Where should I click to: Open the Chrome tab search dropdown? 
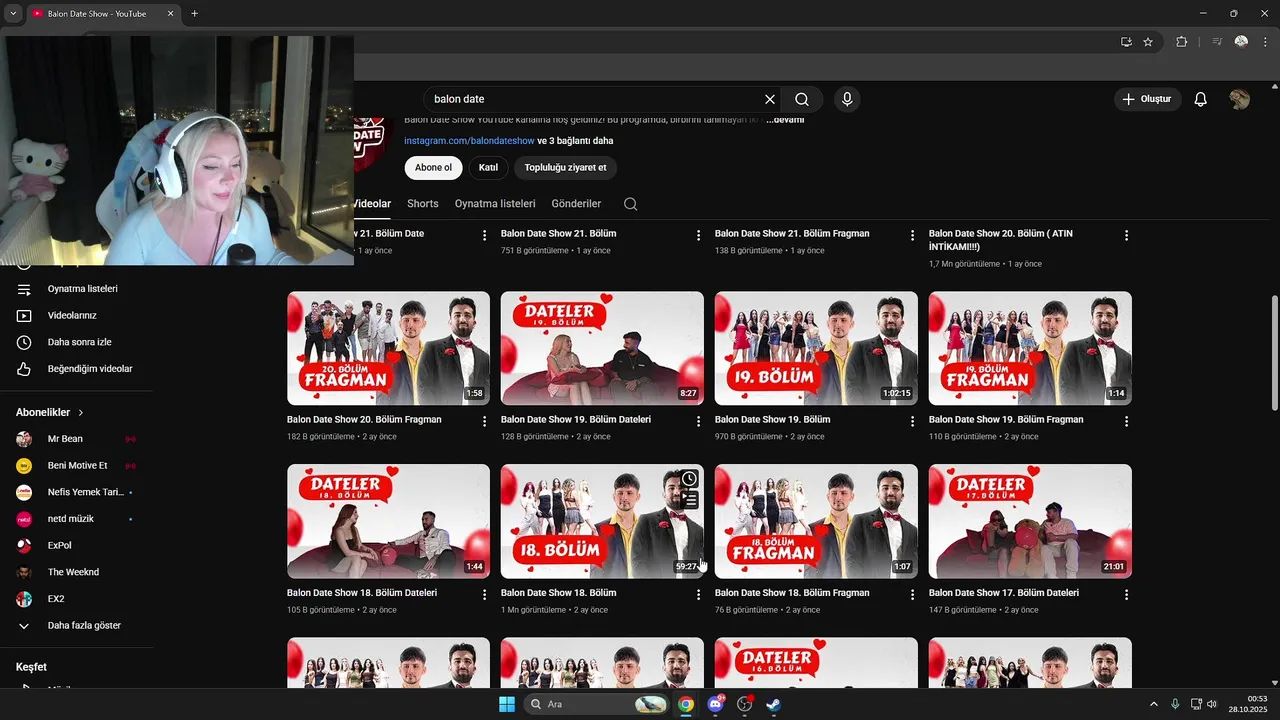13,13
